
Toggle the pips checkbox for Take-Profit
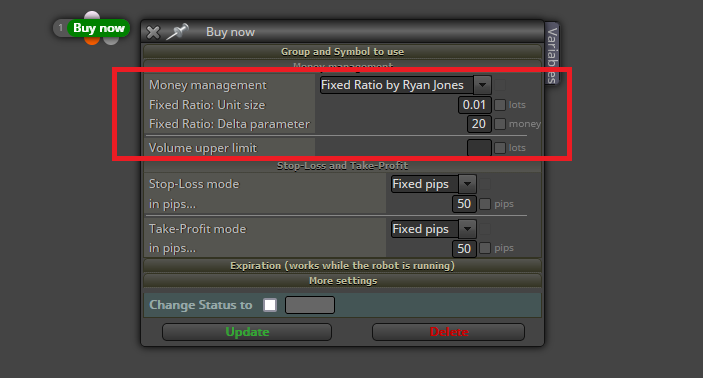click(x=485, y=248)
